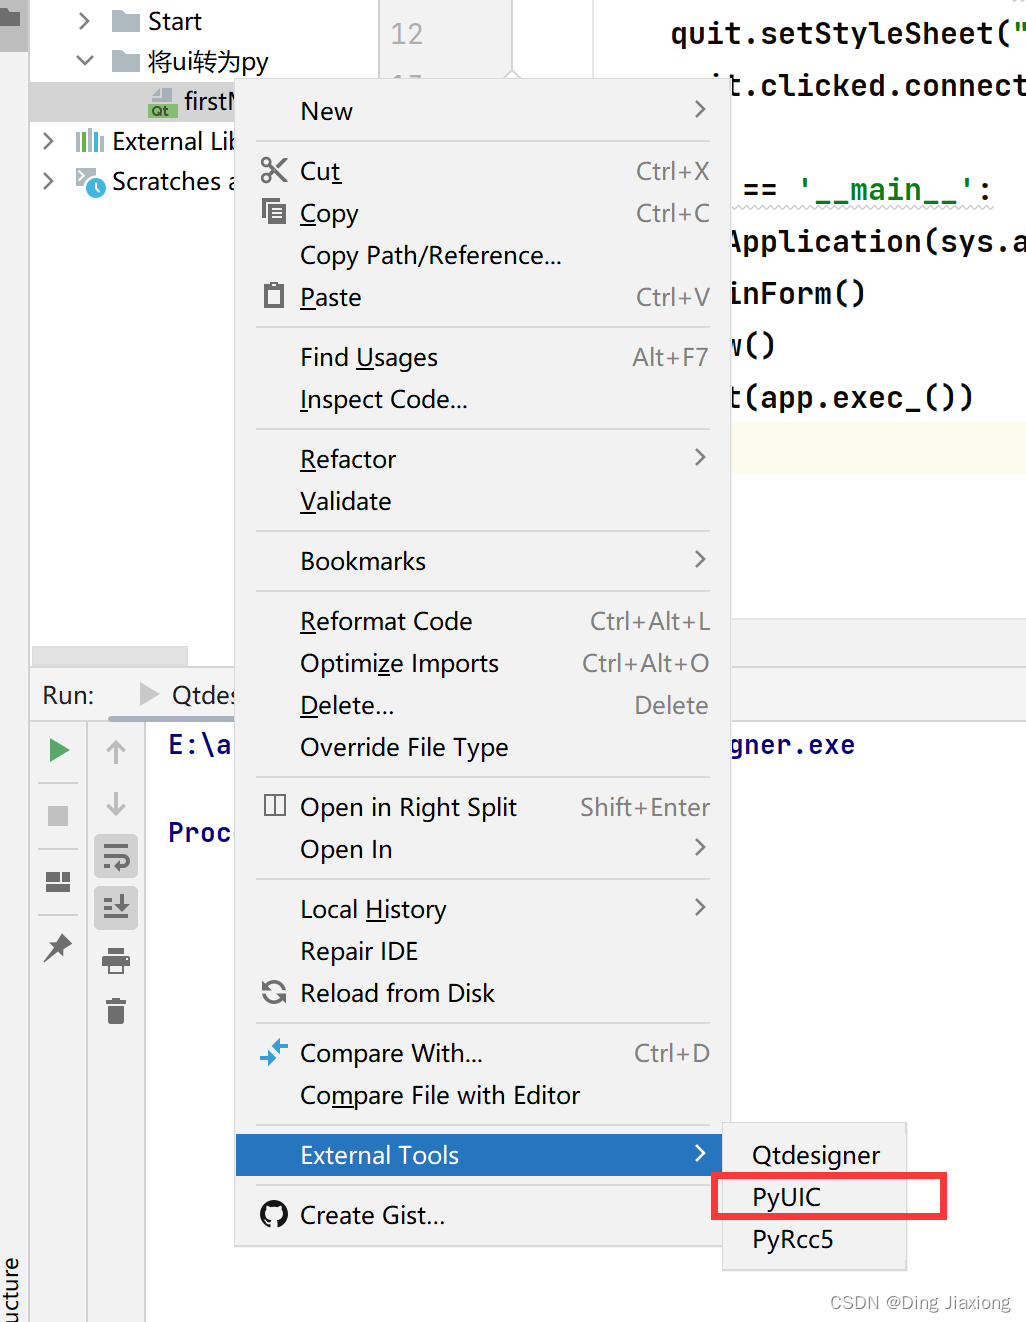Click the down stack trace arrow
Image resolution: width=1026 pixels, height=1322 pixels.
(x=116, y=804)
